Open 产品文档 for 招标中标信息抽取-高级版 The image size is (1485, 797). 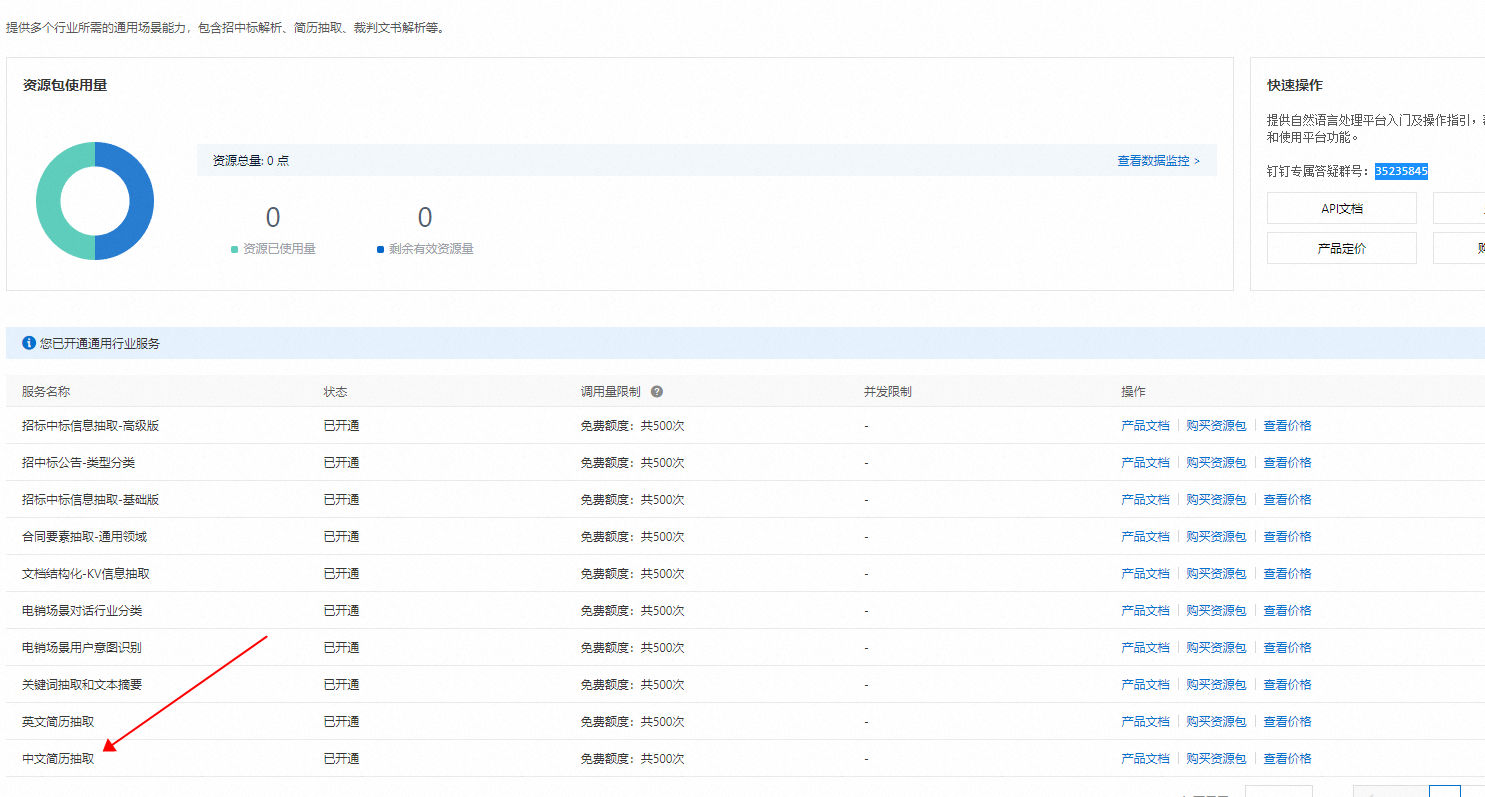click(x=1145, y=425)
